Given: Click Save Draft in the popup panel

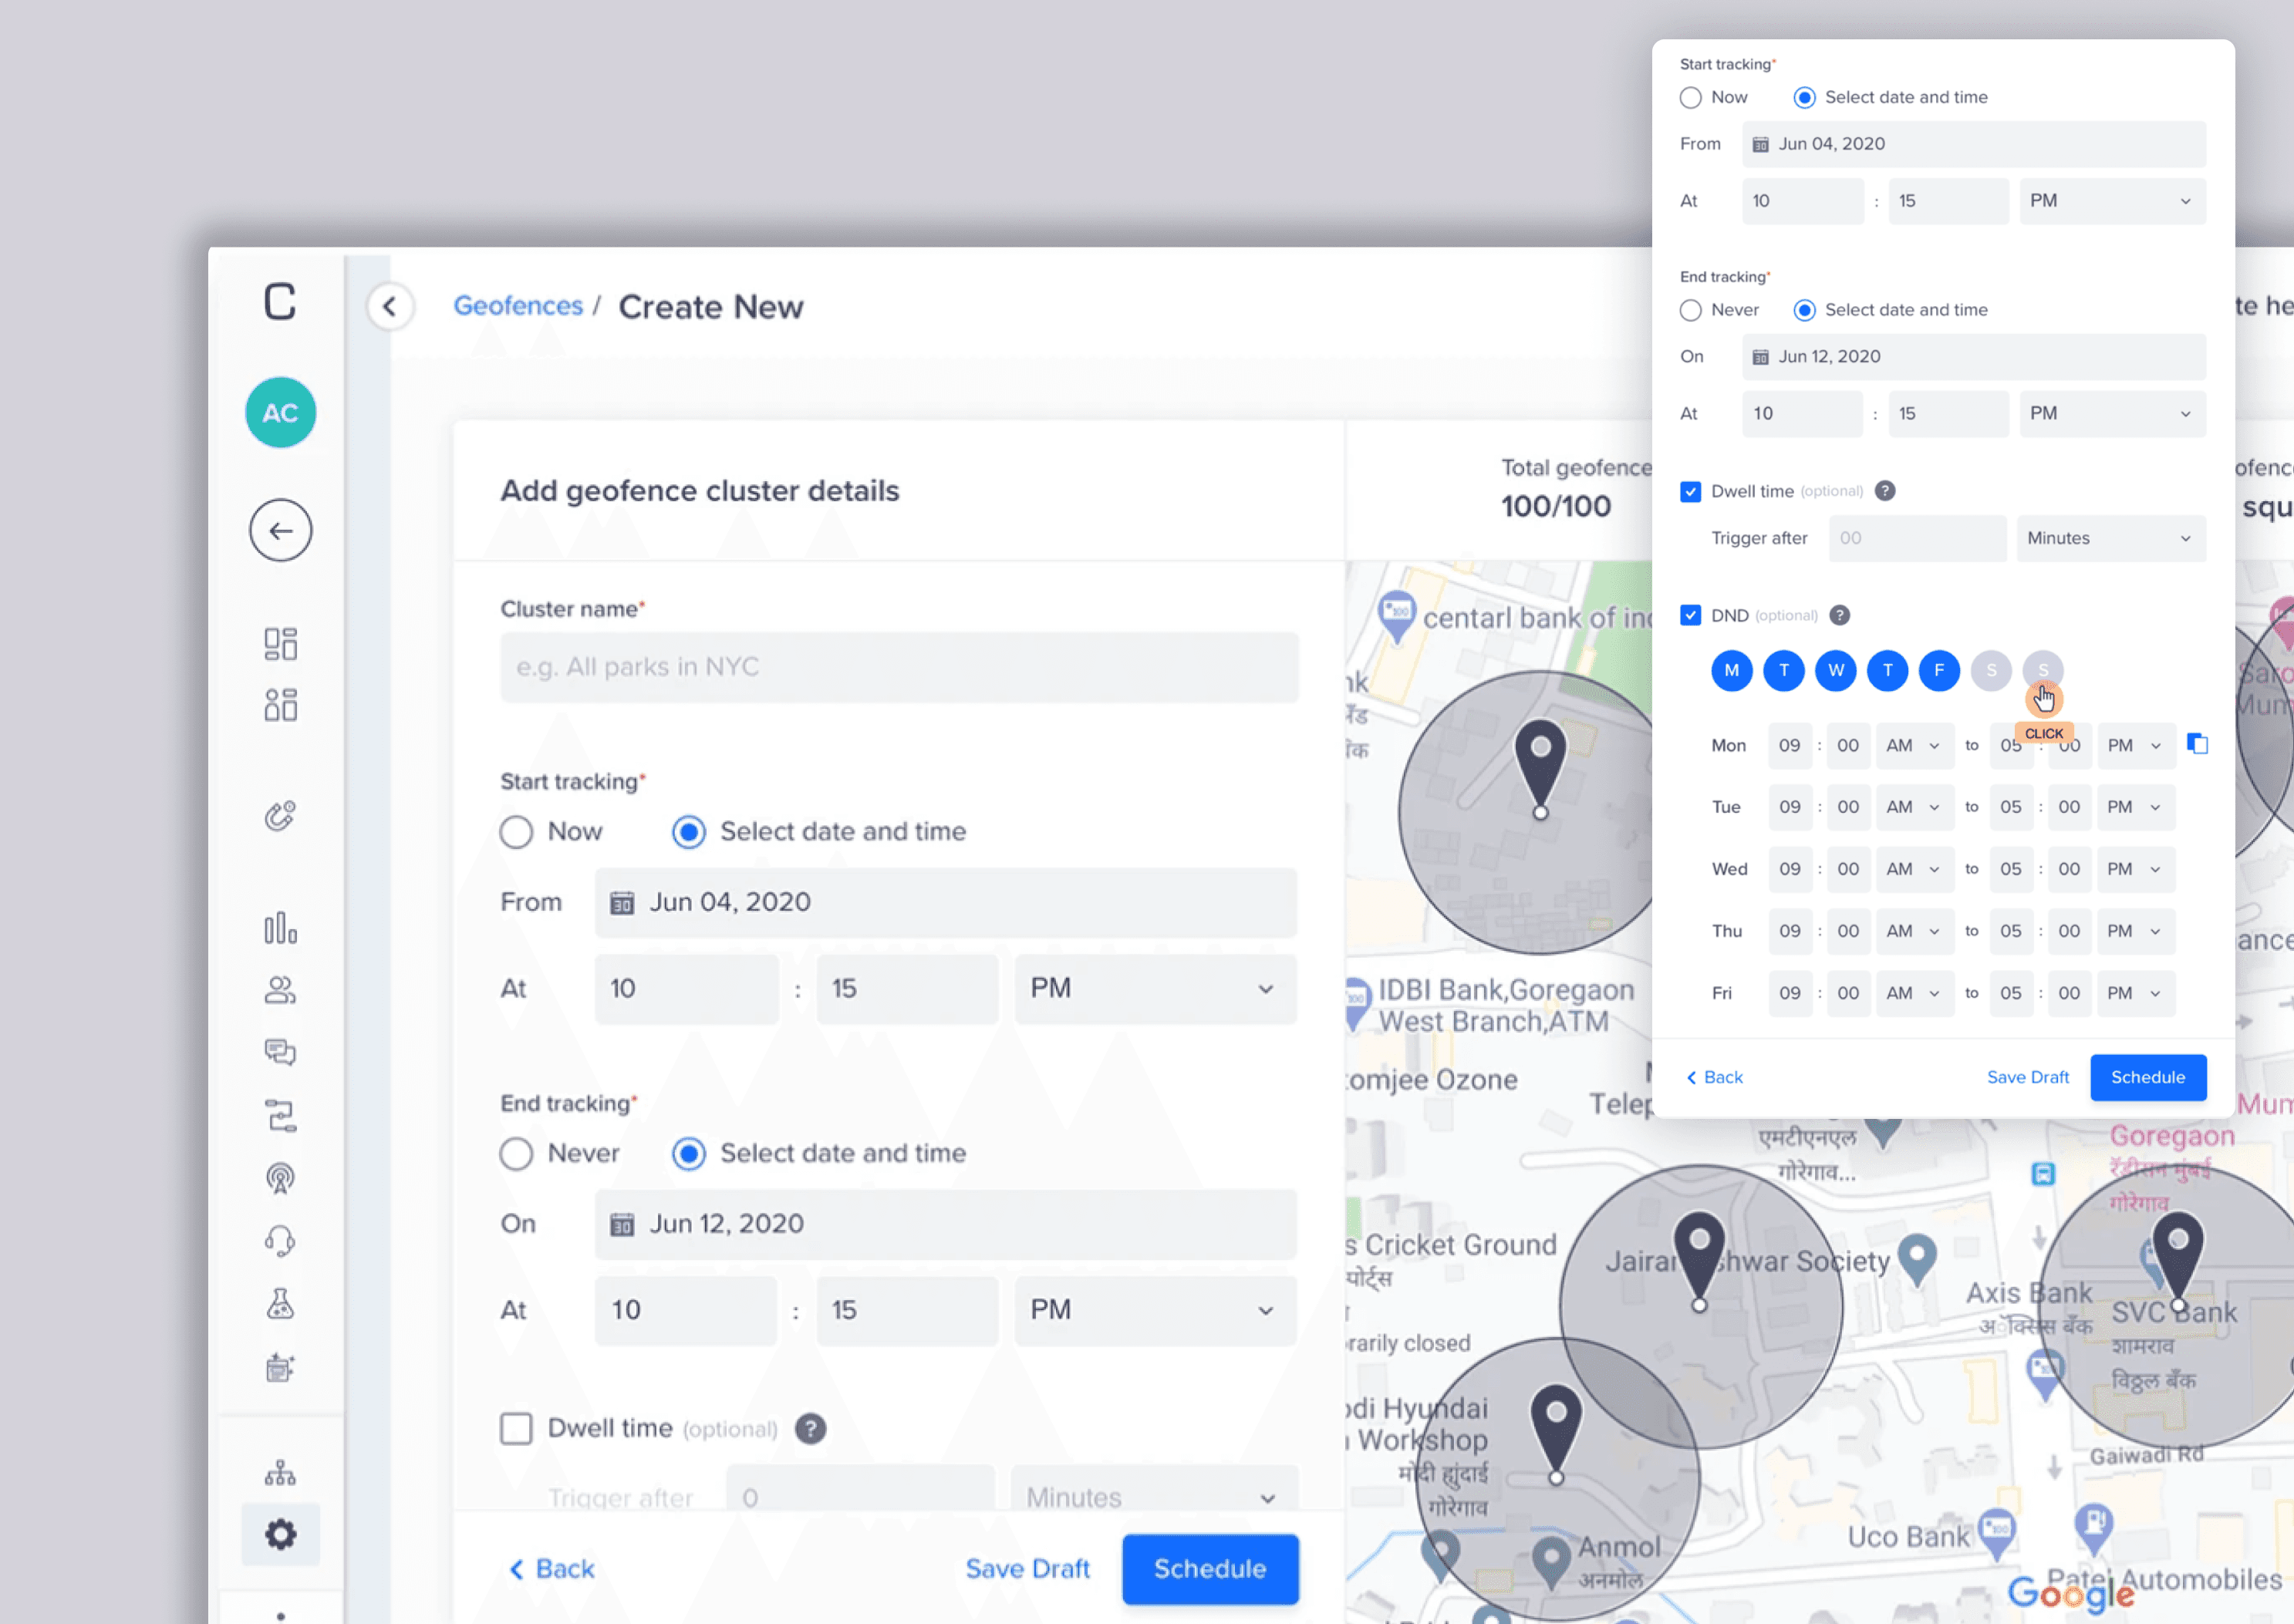Looking at the screenshot, I should 2028,1077.
